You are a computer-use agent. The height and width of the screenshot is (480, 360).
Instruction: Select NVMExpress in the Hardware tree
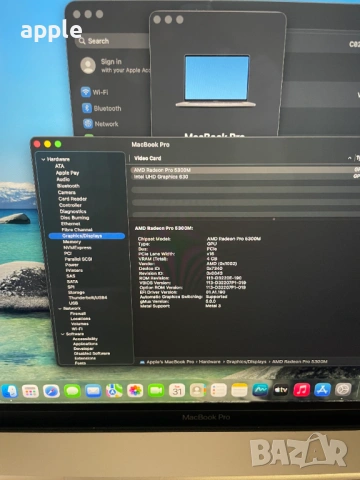pos(77,248)
